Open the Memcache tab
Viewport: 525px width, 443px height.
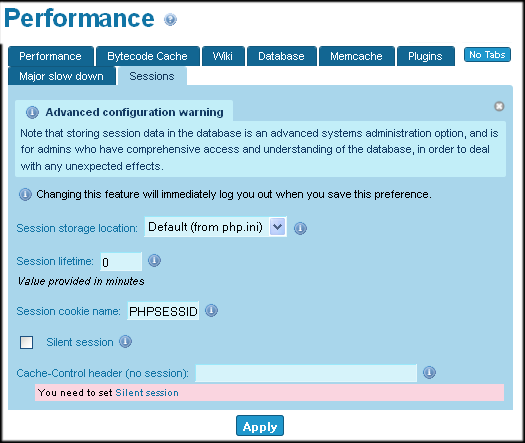tap(356, 56)
